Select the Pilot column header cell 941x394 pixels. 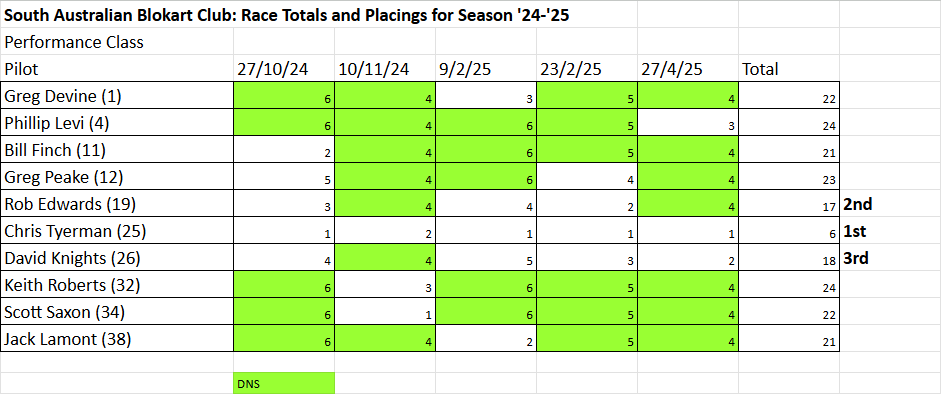click(x=116, y=68)
